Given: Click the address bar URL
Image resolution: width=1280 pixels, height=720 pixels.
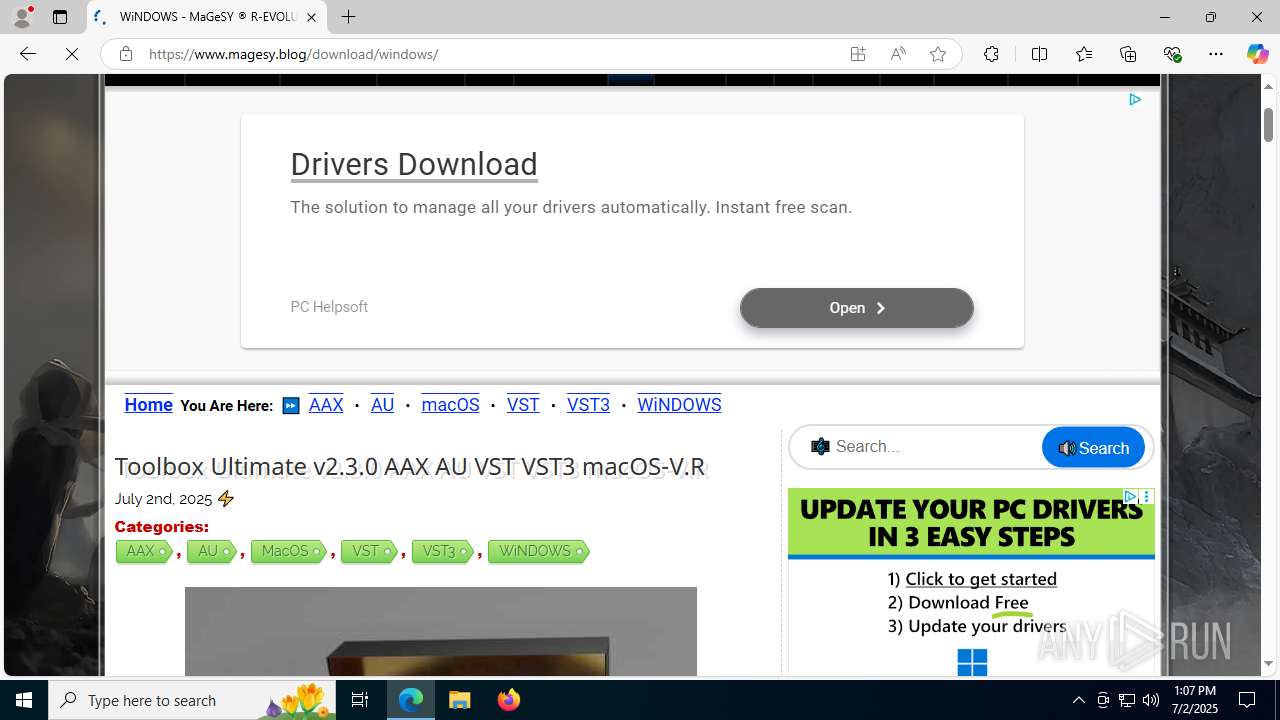Looking at the screenshot, I should click(x=293, y=54).
